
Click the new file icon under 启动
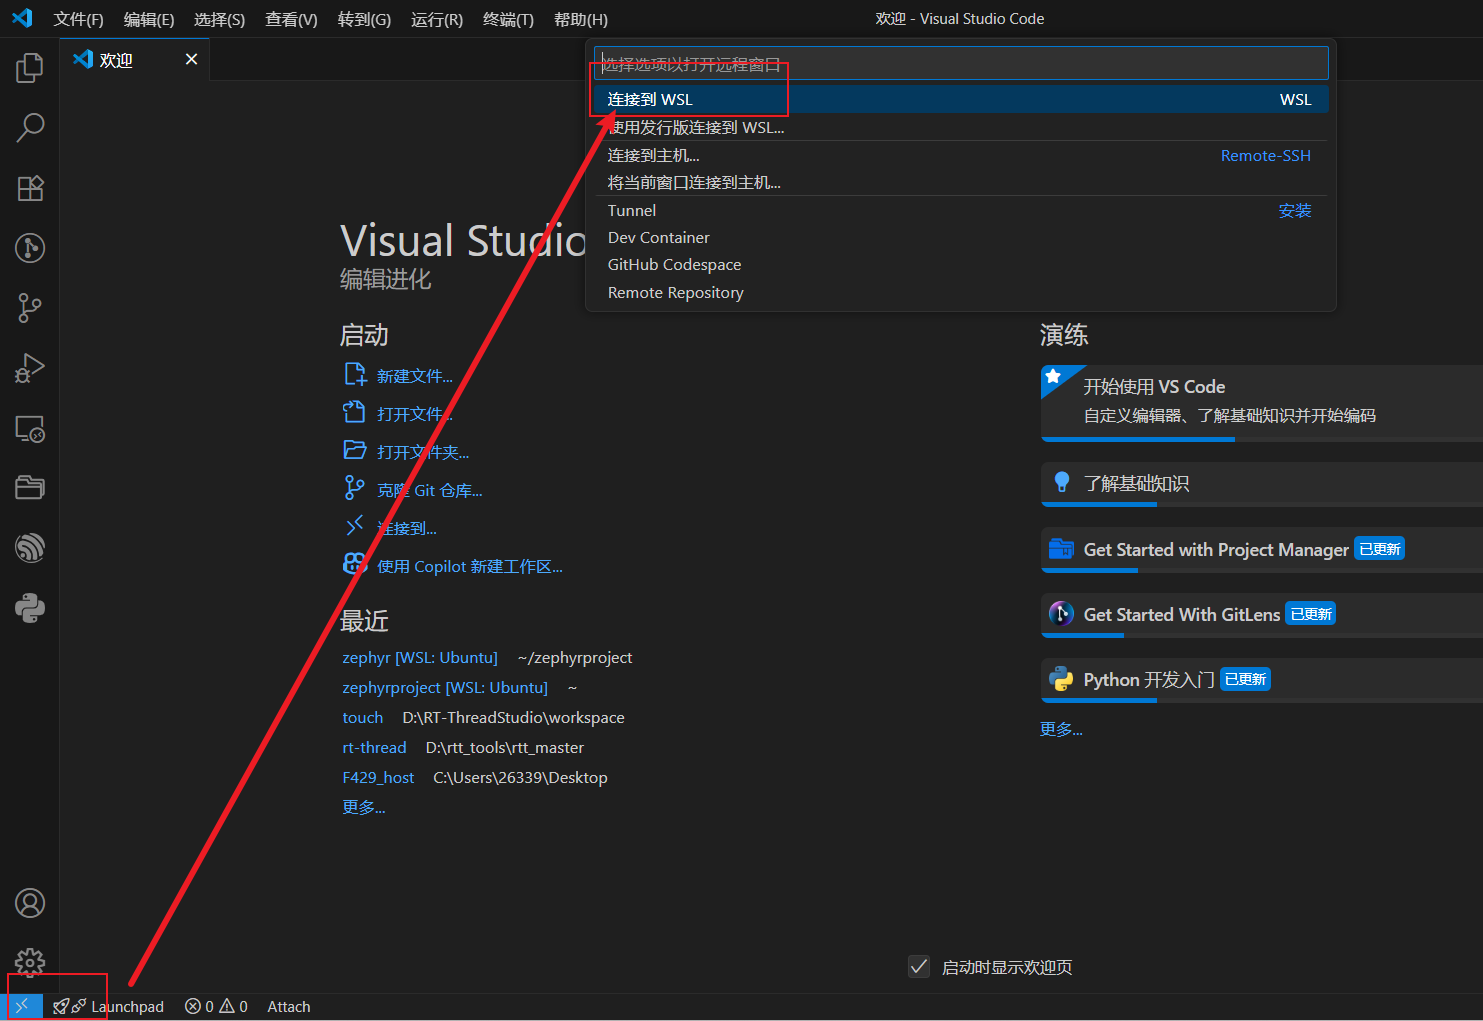pos(355,374)
